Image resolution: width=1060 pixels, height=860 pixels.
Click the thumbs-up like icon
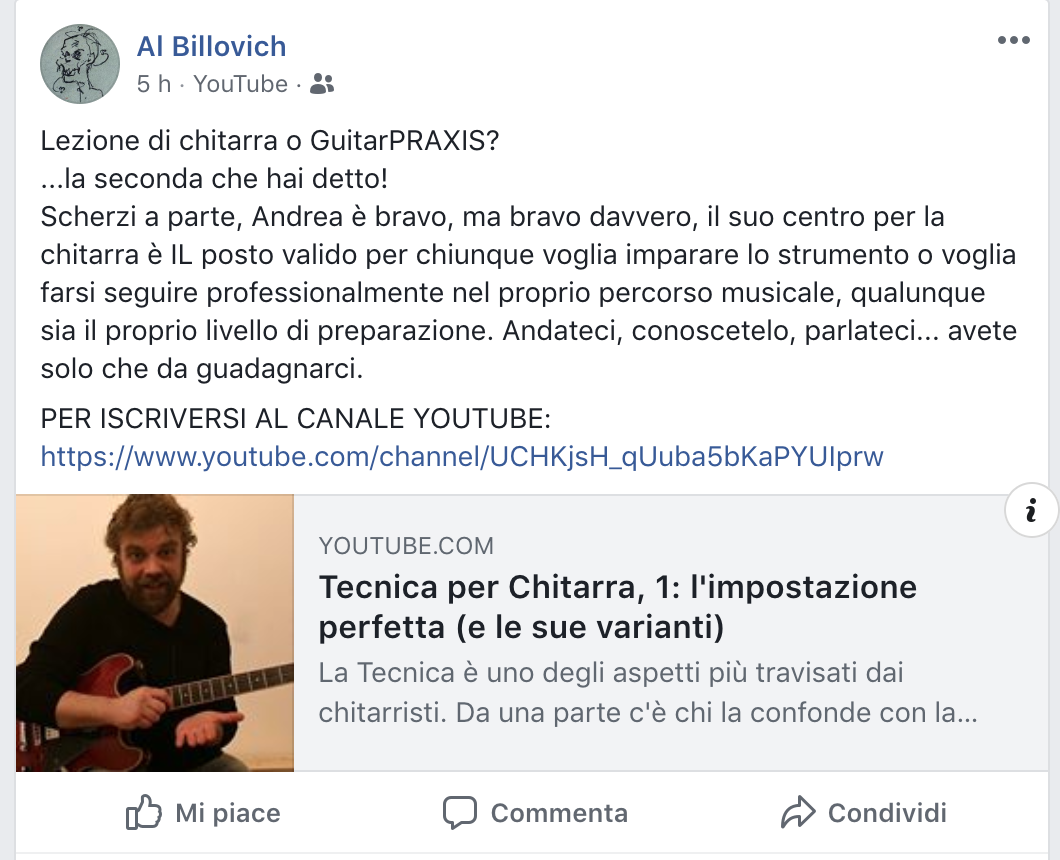(x=143, y=812)
